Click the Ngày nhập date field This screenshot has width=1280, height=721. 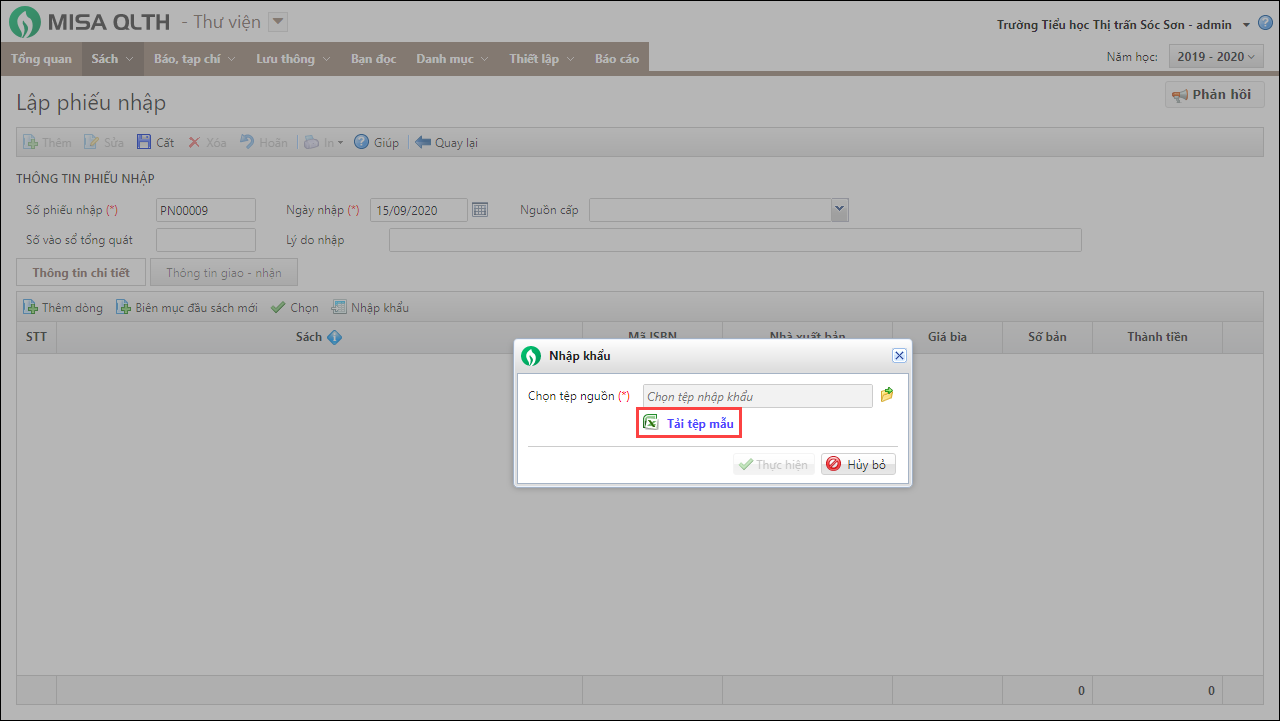click(419, 210)
